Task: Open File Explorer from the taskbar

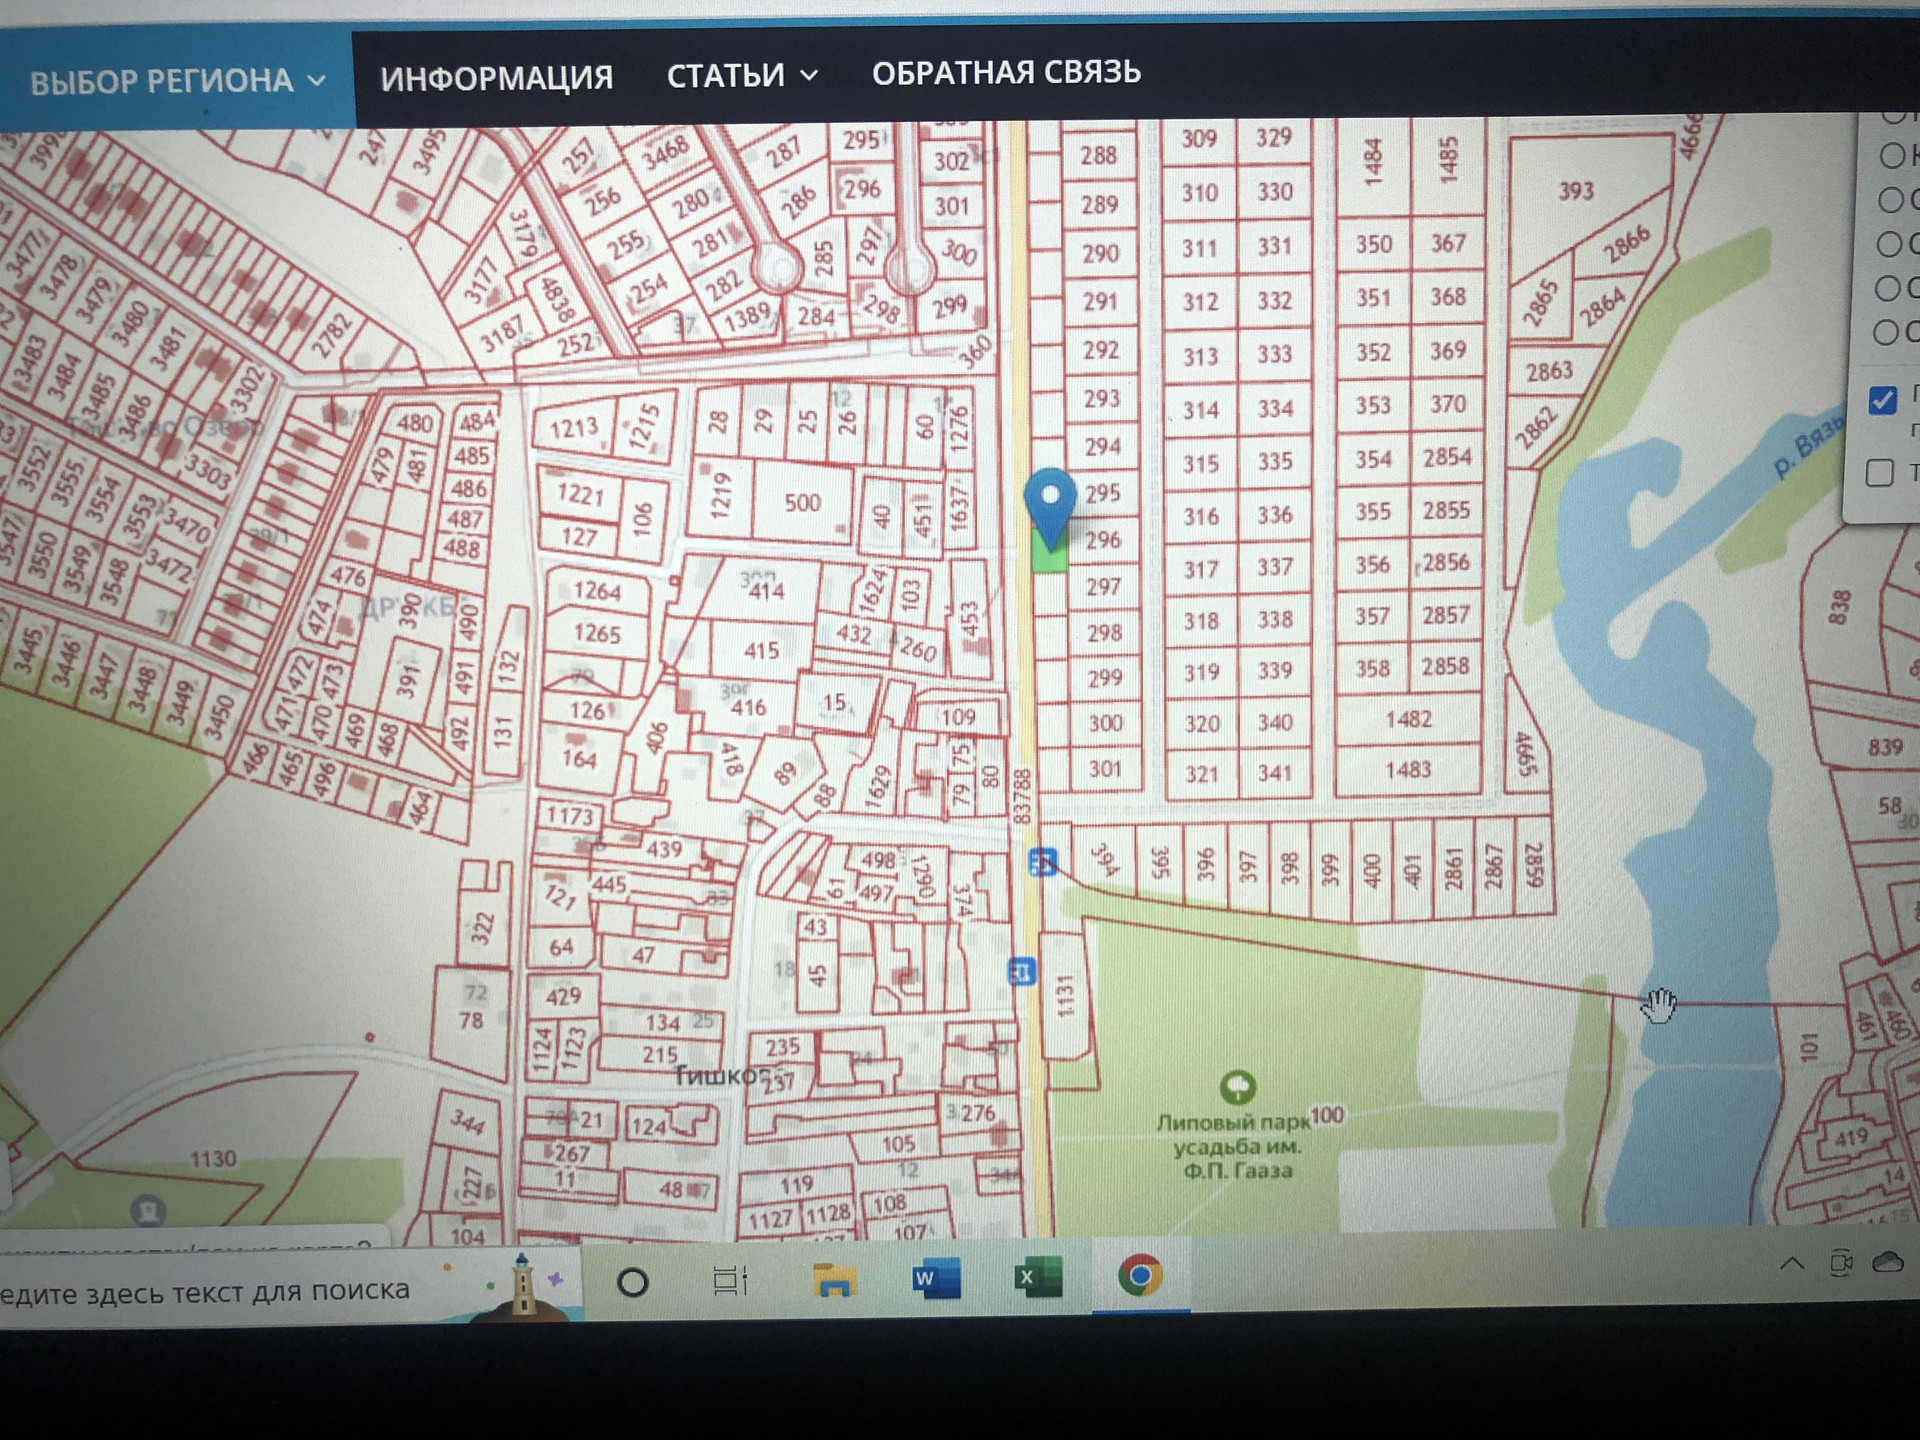Action: pyautogui.click(x=834, y=1280)
